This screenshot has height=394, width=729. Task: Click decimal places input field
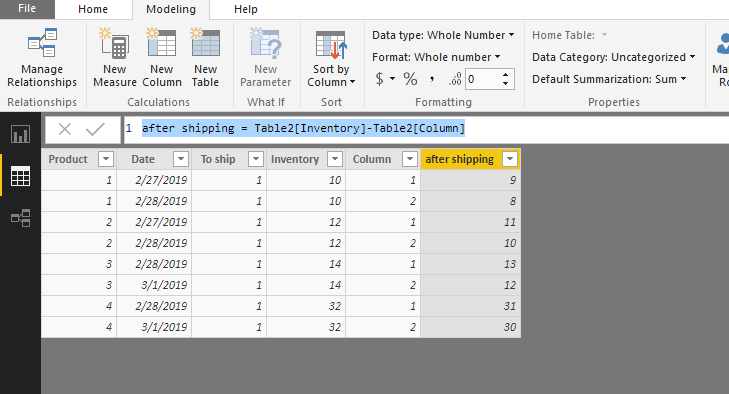coord(483,79)
